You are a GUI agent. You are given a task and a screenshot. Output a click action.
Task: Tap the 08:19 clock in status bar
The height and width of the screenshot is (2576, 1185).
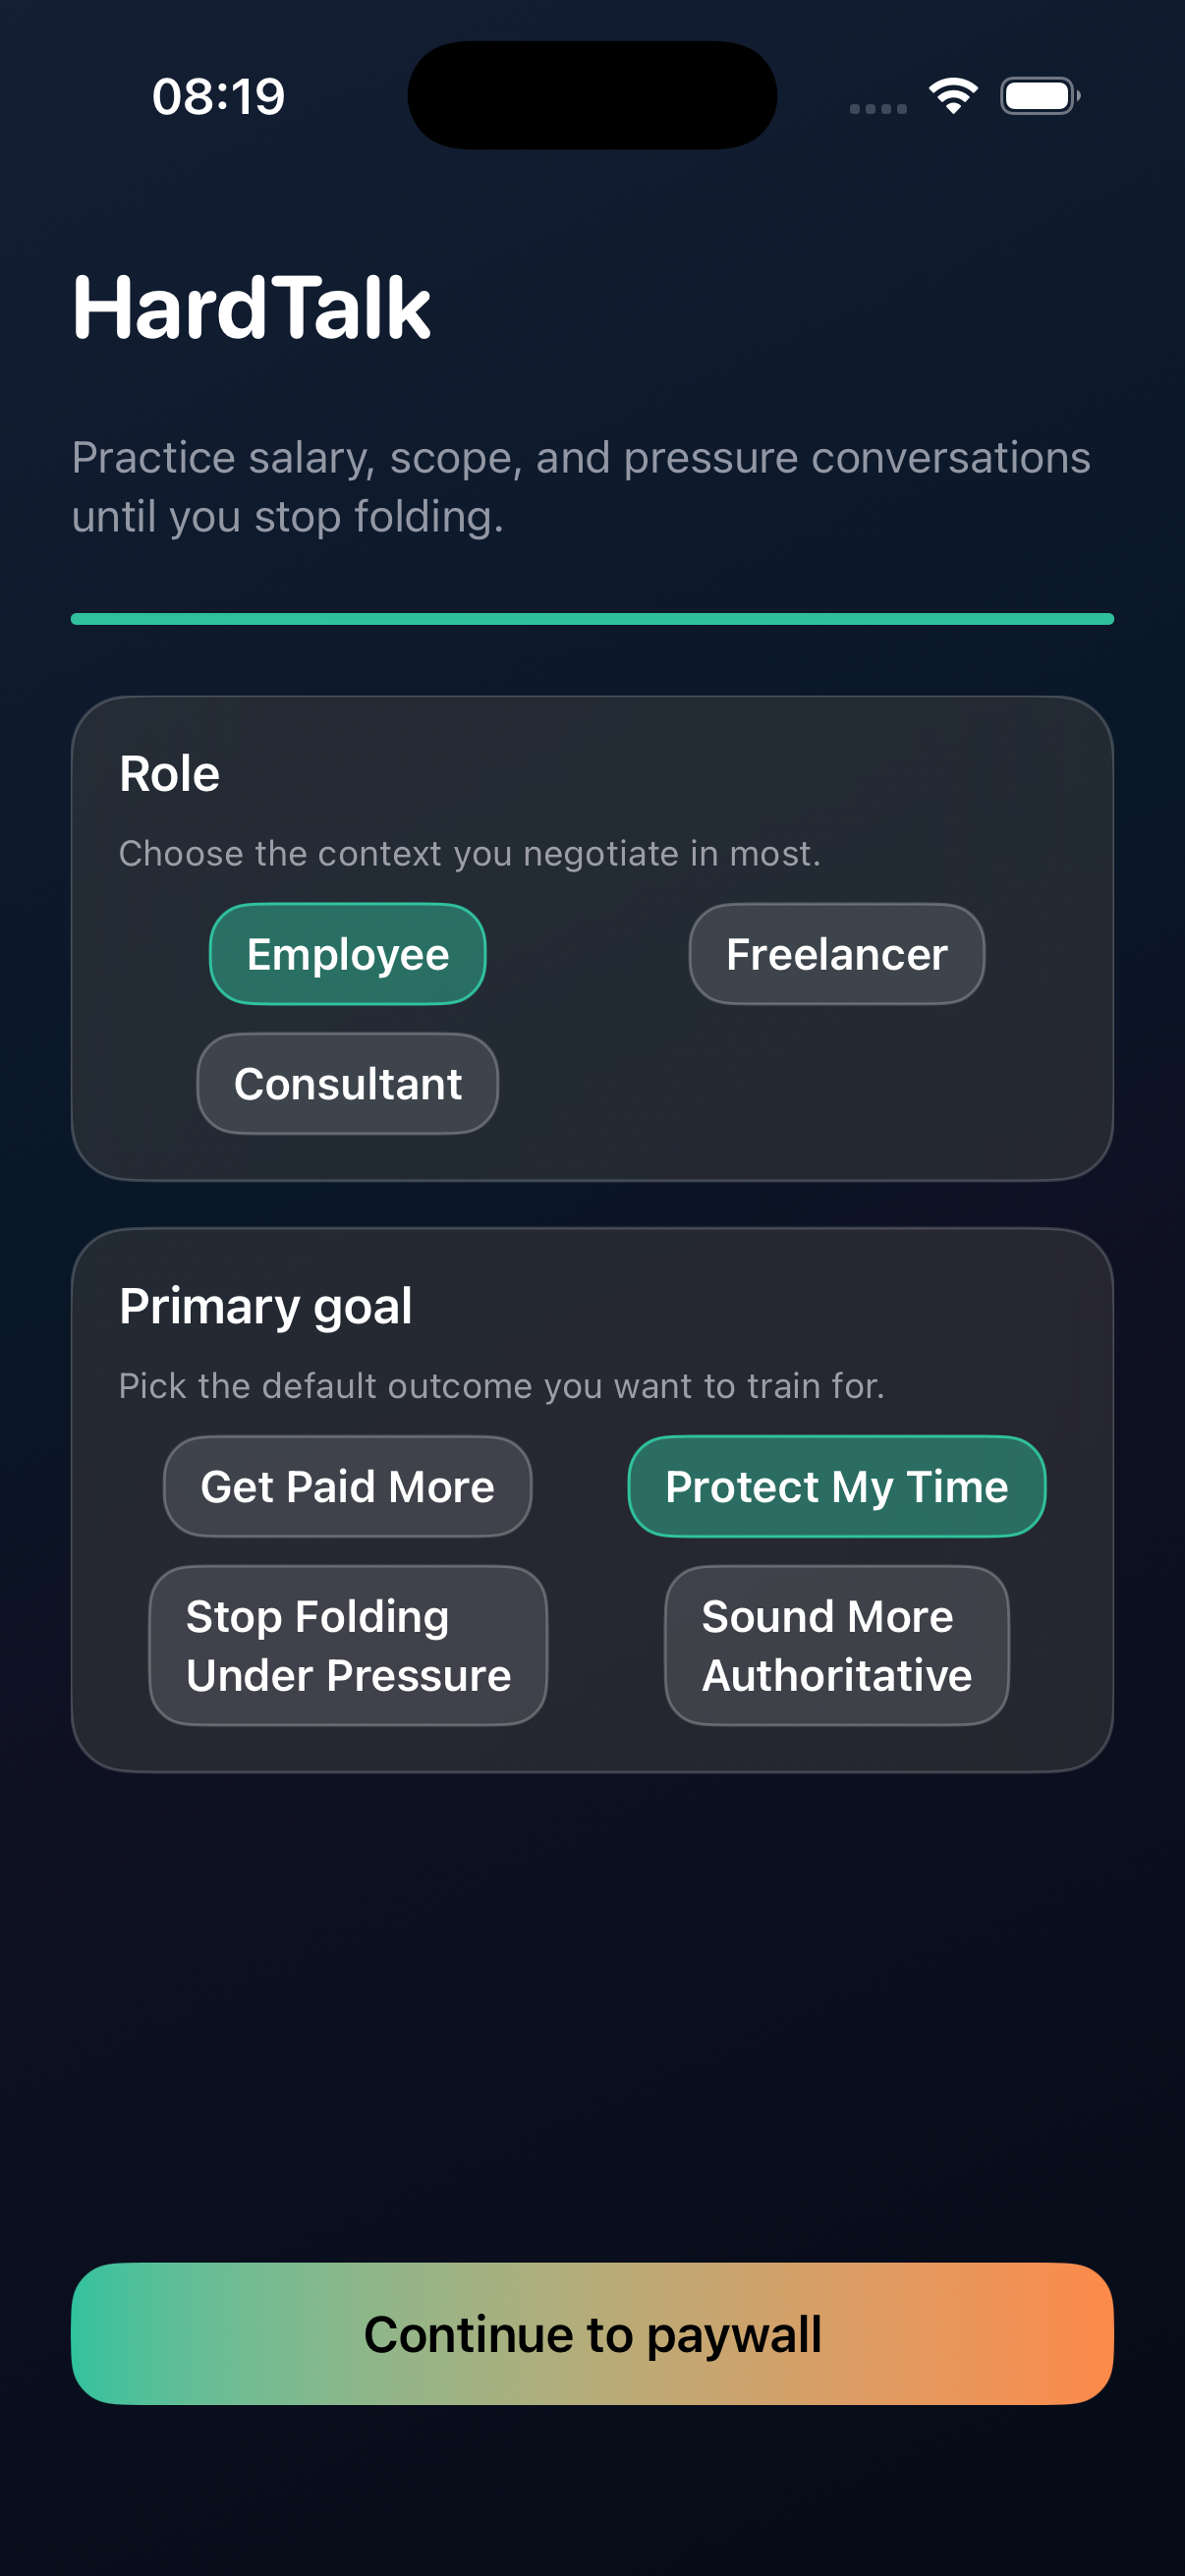pyautogui.click(x=218, y=97)
